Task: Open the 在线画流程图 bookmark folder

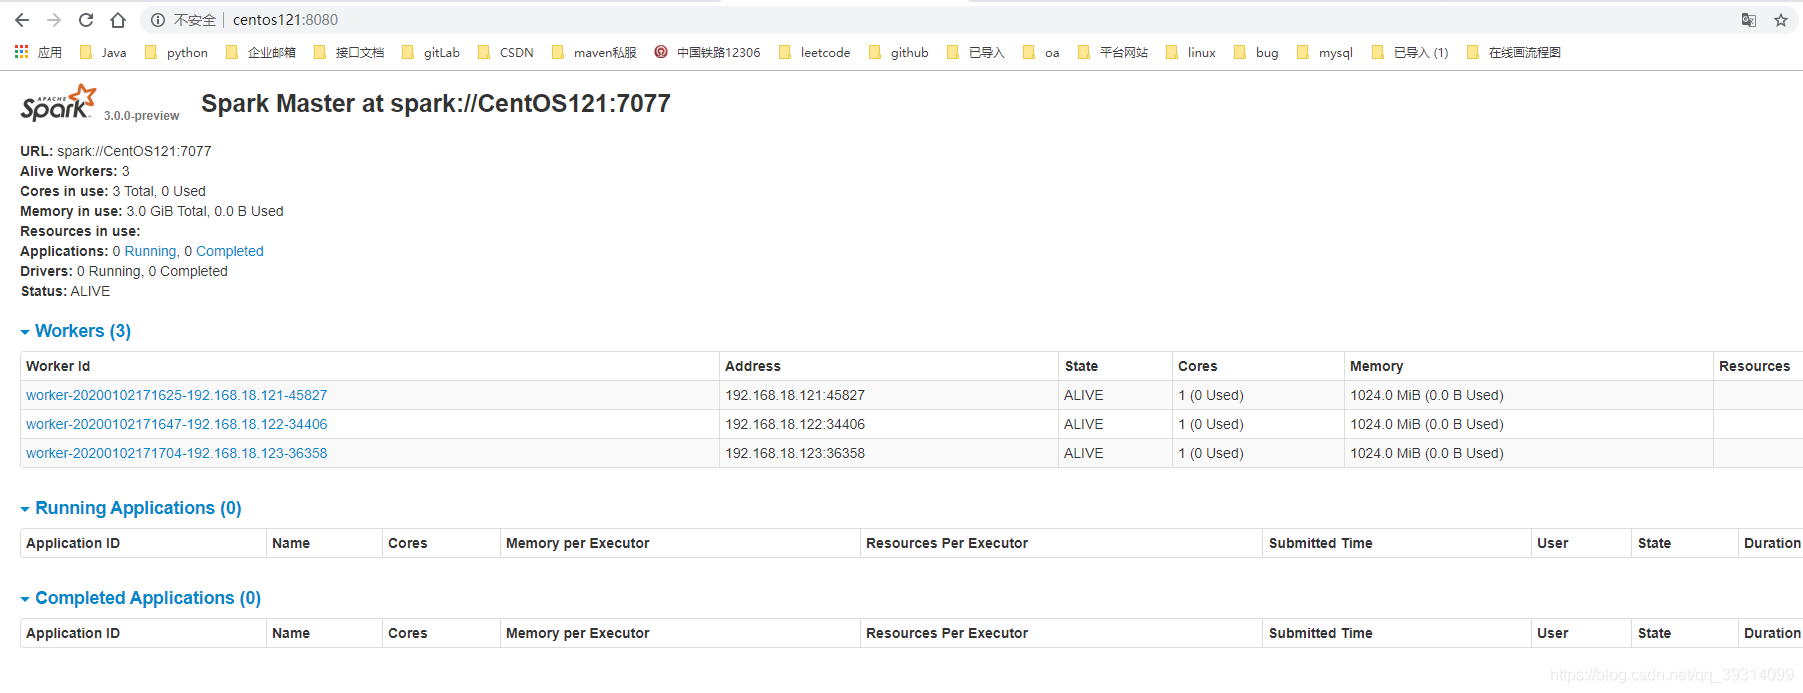Action: click(x=1514, y=52)
